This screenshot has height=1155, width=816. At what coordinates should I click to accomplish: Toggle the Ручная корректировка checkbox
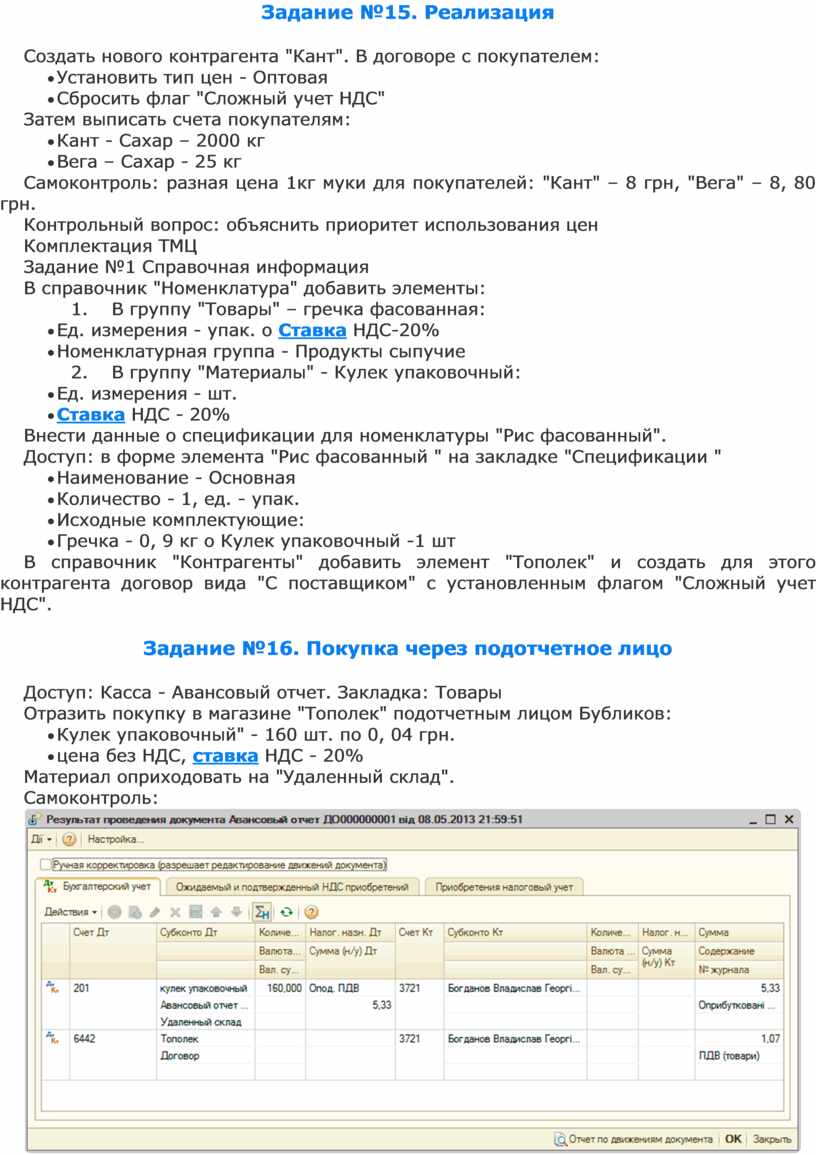coord(46,864)
